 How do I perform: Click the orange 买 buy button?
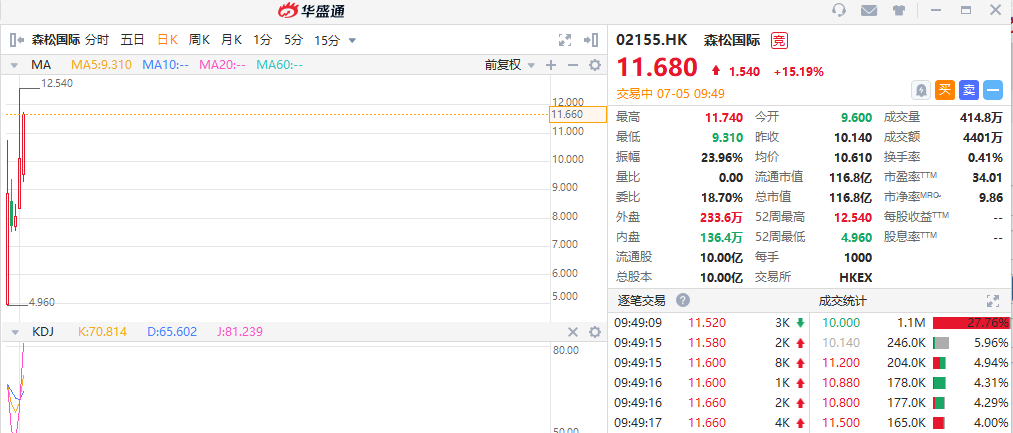pos(945,90)
